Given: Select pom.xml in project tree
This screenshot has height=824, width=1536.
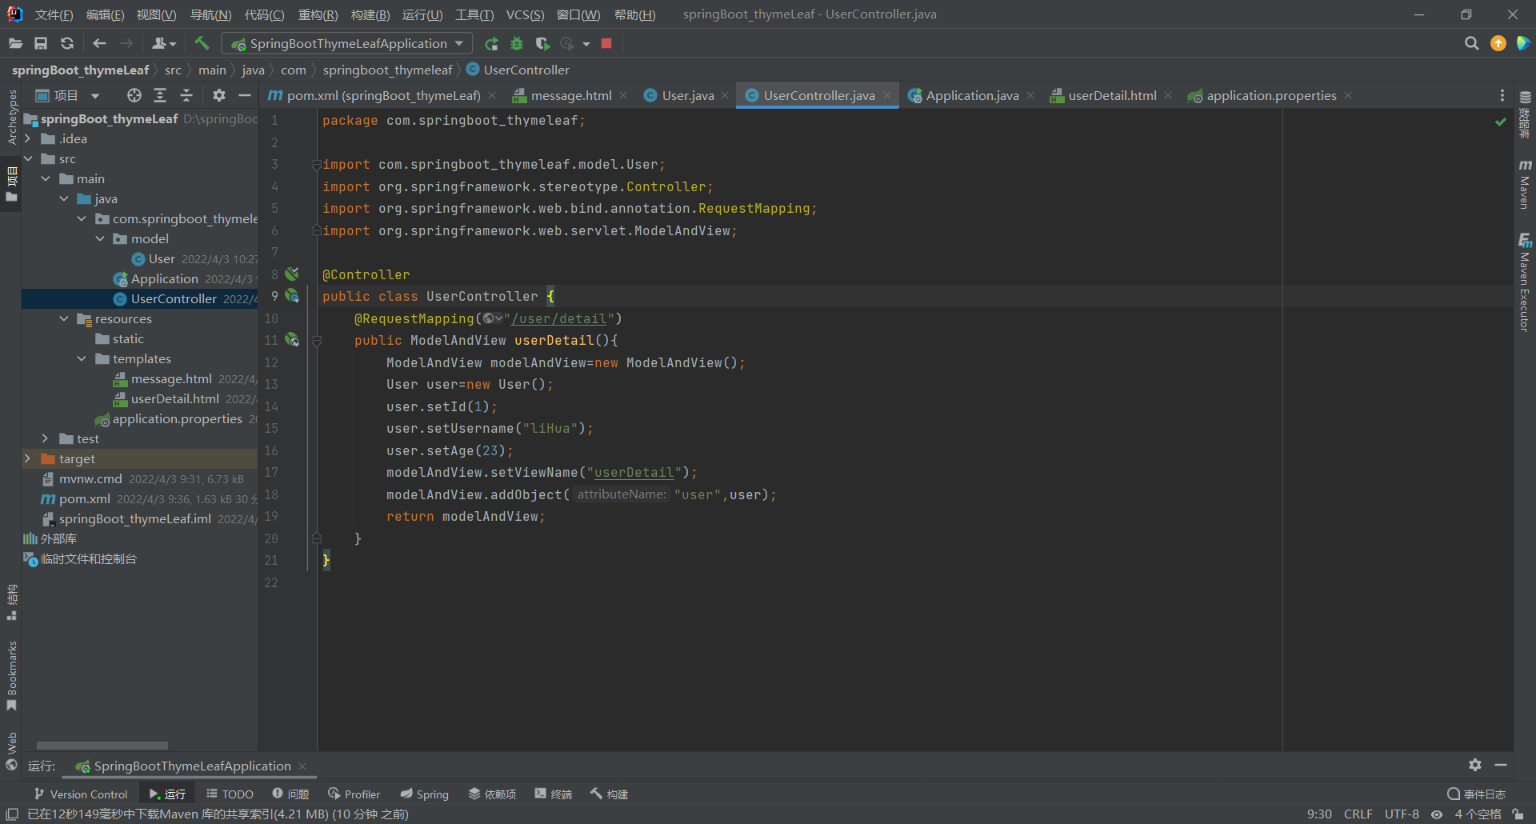Looking at the screenshot, I should pyautogui.click(x=85, y=499).
